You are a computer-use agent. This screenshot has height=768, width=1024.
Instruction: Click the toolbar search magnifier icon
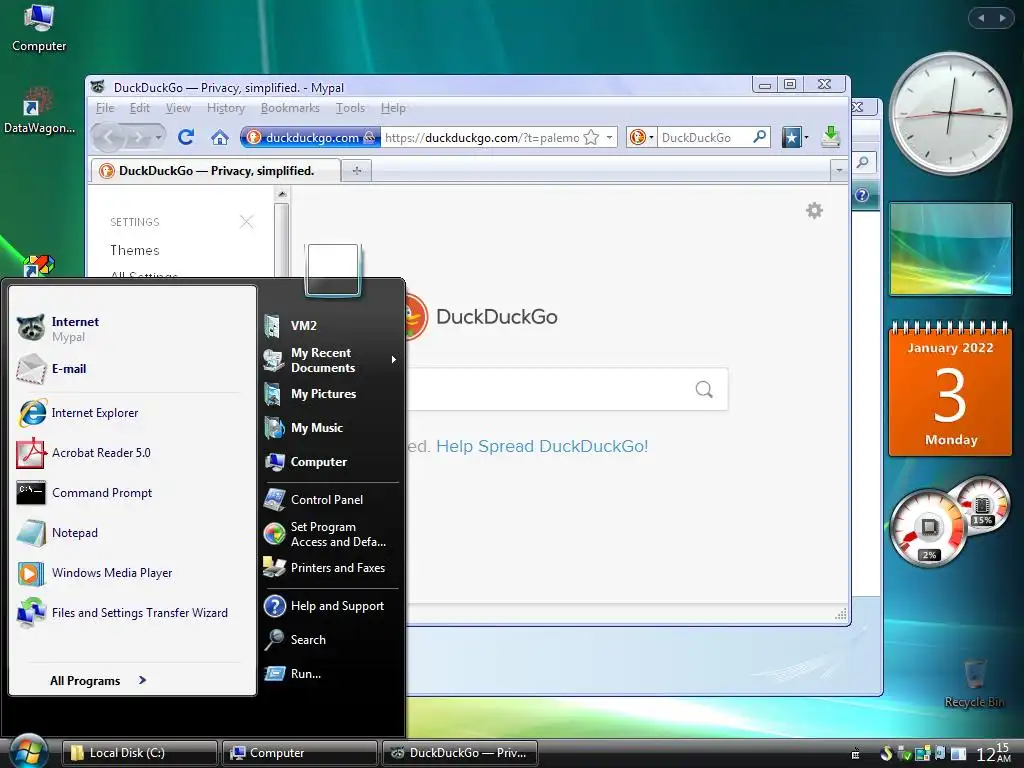(760, 137)
